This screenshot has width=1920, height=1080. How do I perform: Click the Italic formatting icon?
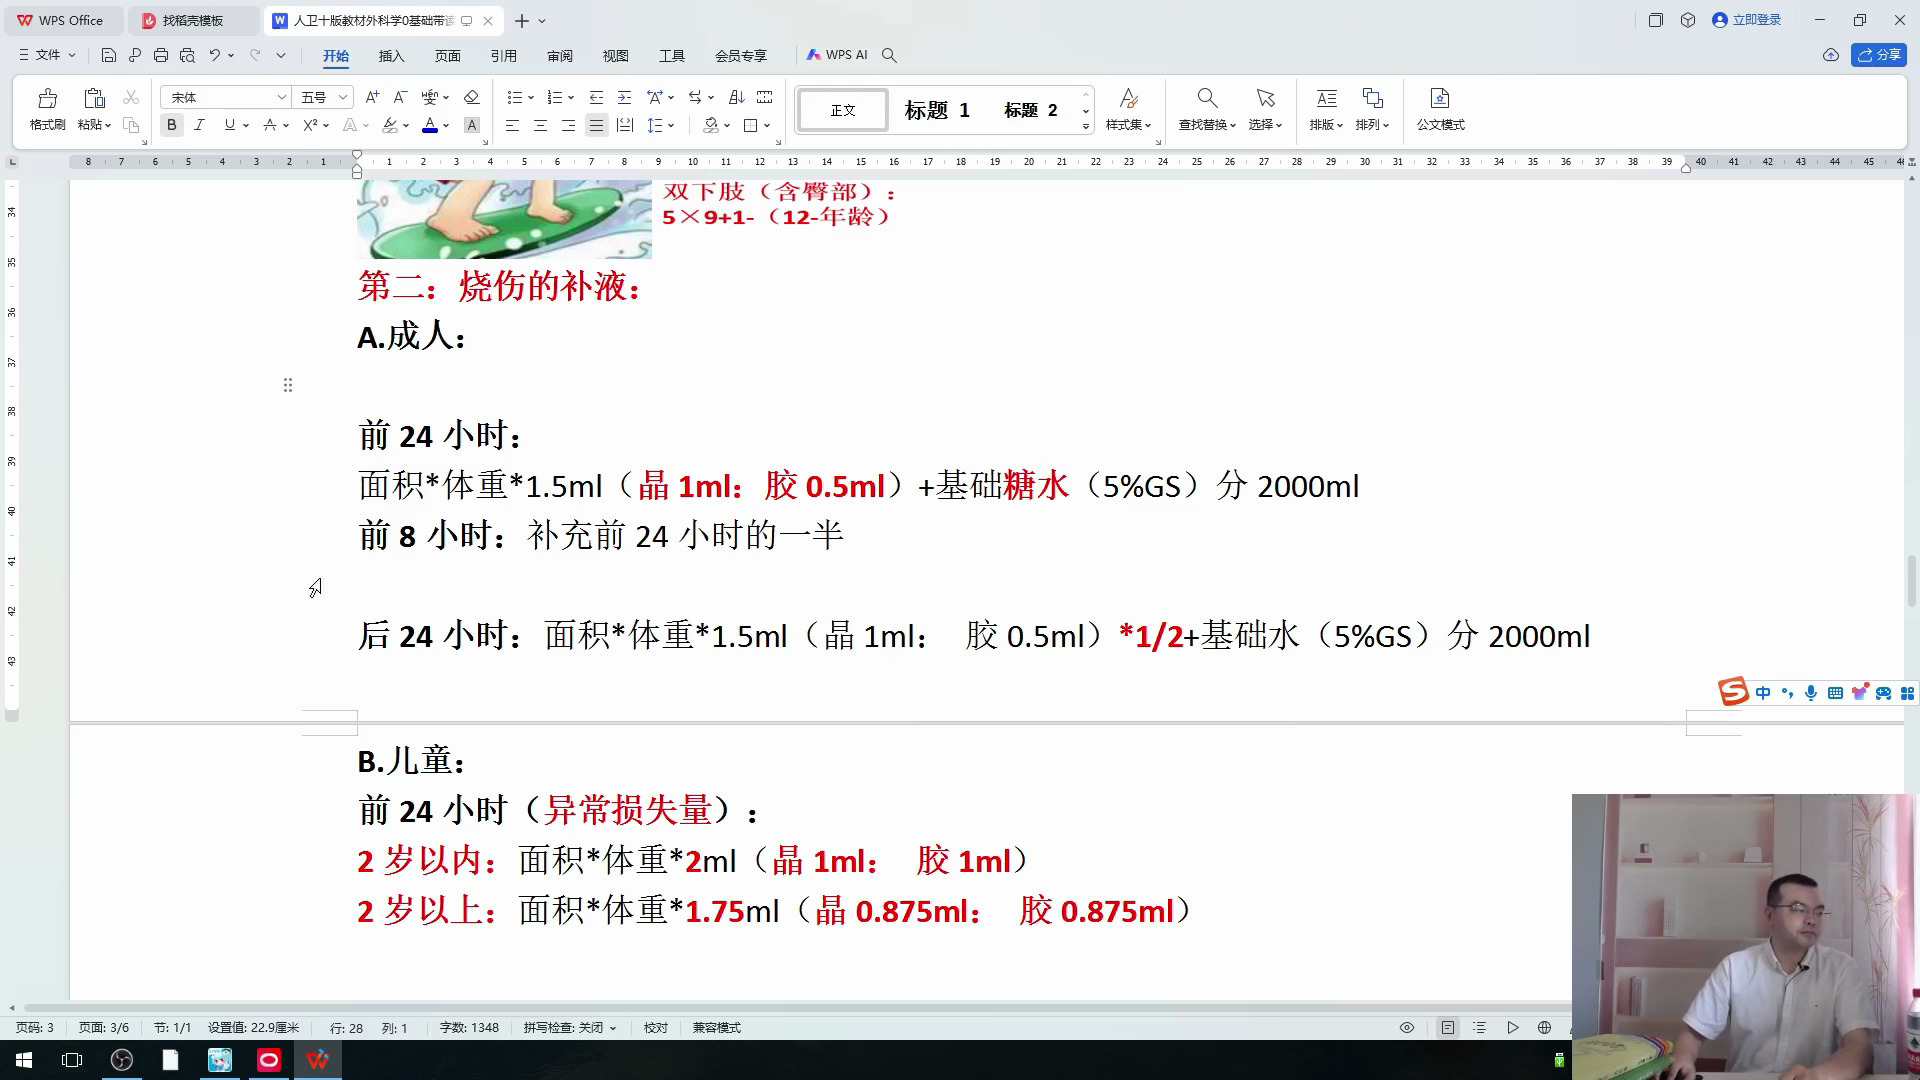[199, 125]
